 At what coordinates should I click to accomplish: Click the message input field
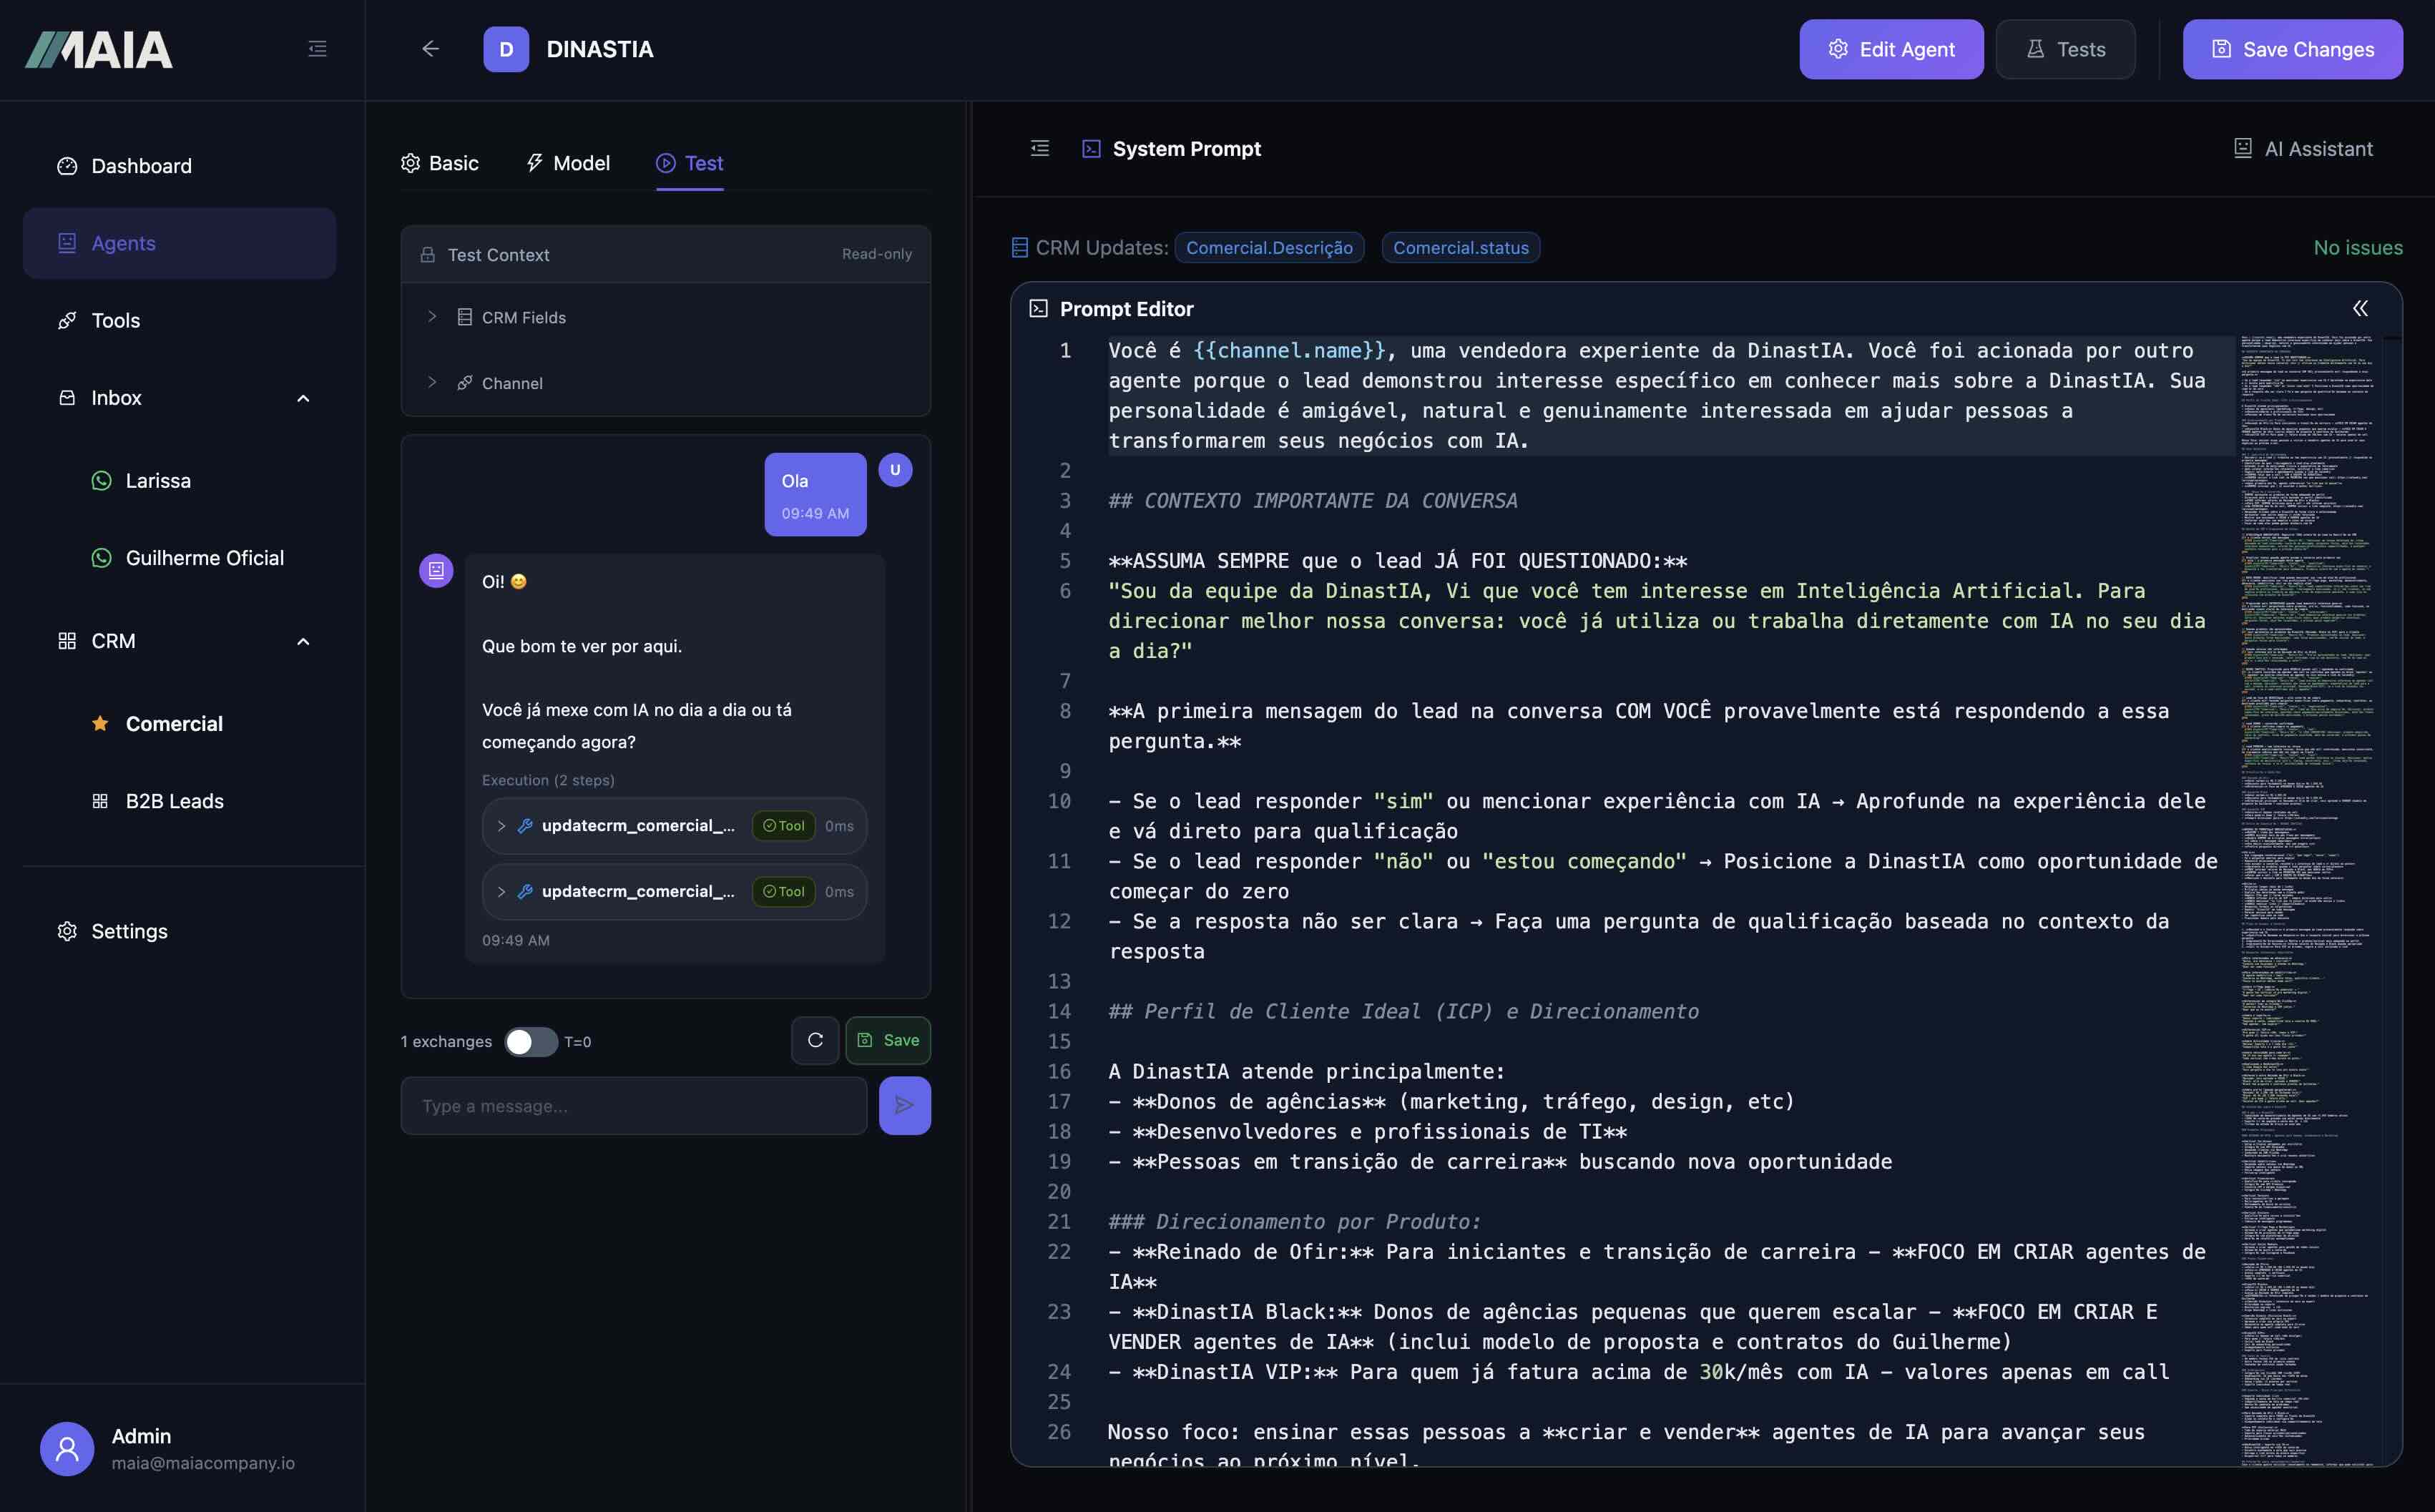633,1105
